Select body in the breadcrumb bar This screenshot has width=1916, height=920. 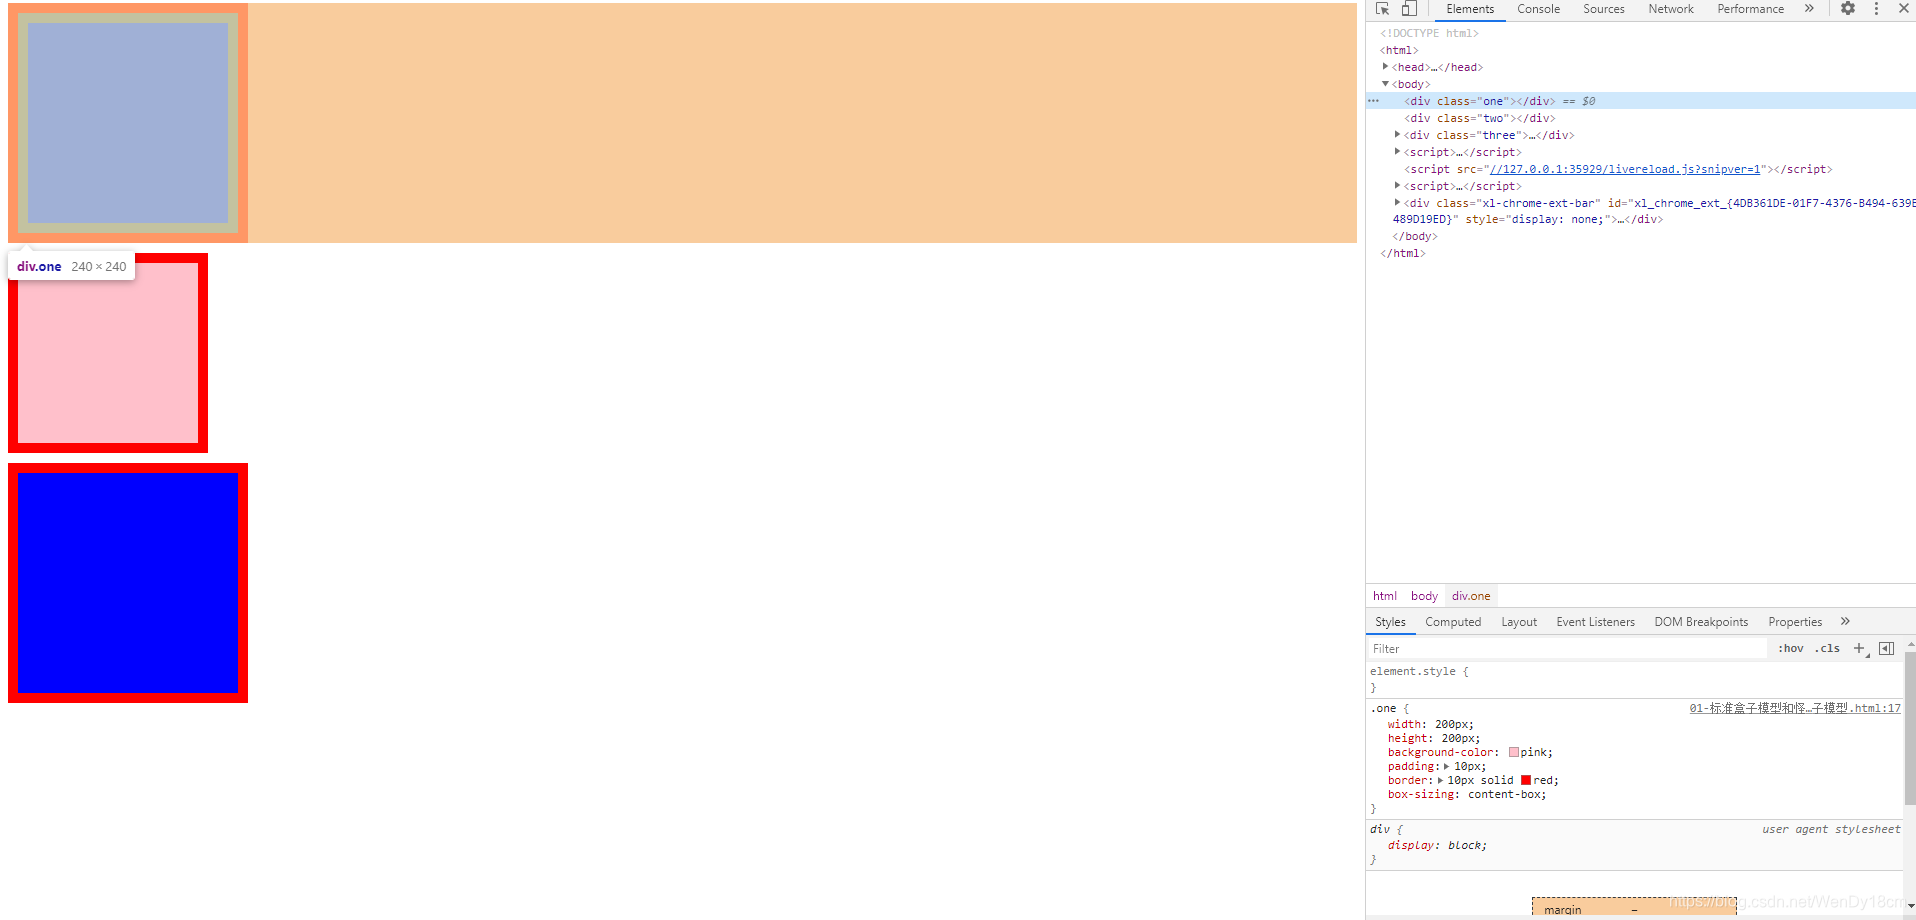point(1424,596)
